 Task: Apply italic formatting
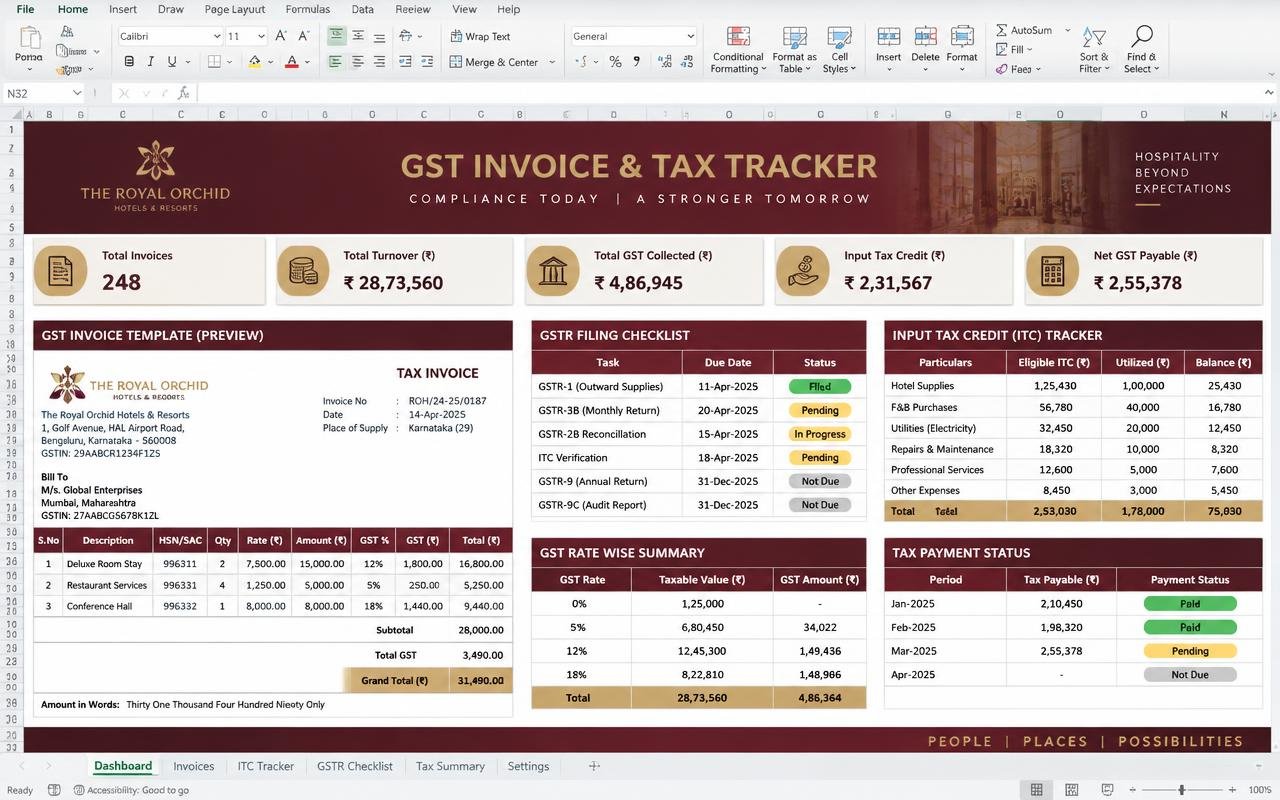pyautogui.click(x=151, y=62)
